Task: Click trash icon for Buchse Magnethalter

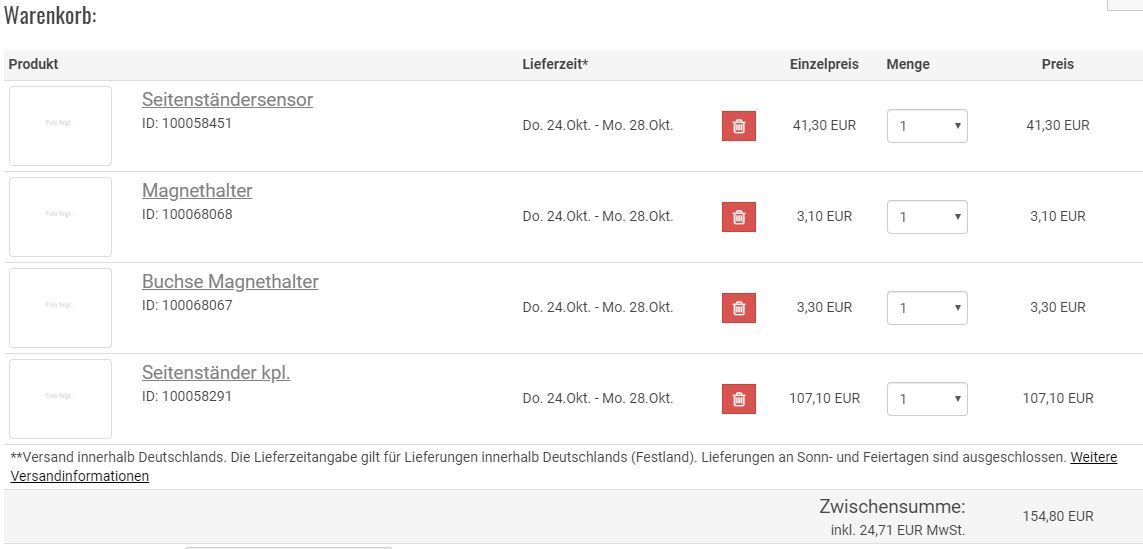Action: [738, 308]
